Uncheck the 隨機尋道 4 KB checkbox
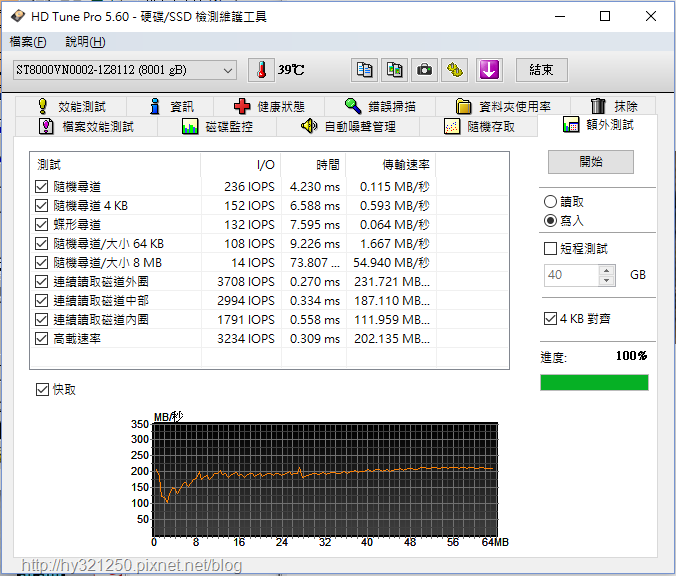 [x=41, y=206]
